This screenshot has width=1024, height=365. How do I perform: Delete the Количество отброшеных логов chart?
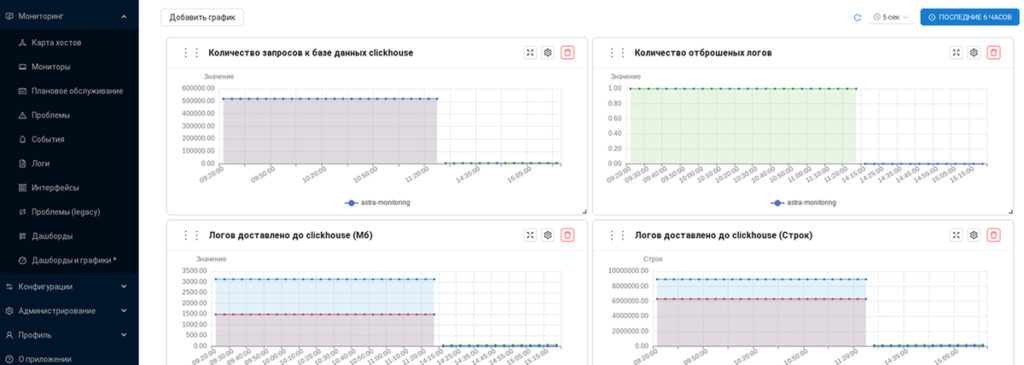(x=993, y=53)
